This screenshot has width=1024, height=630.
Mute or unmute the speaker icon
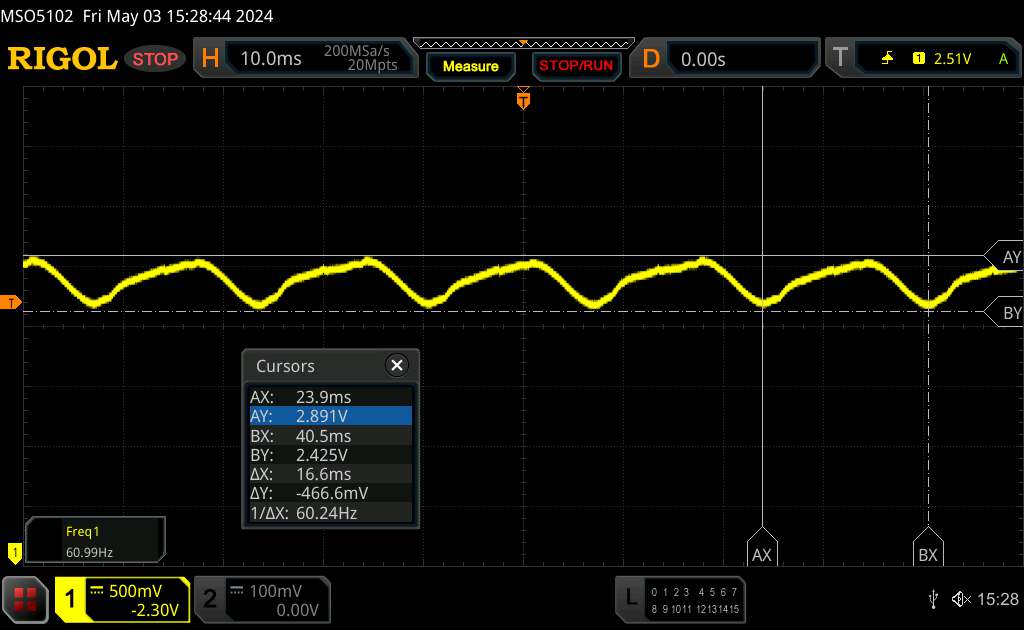(x=961, y=599)
